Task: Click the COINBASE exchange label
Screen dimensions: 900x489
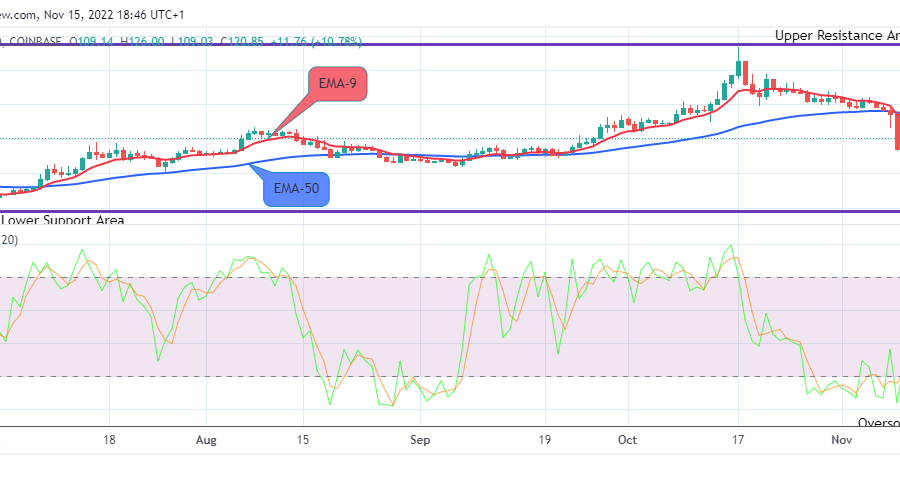Action: point(35,41)
